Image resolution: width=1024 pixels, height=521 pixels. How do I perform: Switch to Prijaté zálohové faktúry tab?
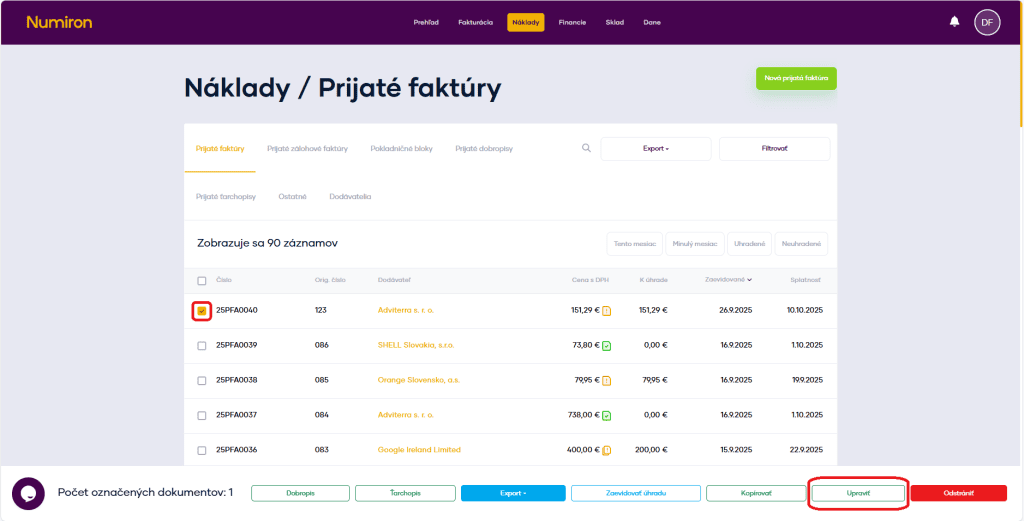[307, 149]
